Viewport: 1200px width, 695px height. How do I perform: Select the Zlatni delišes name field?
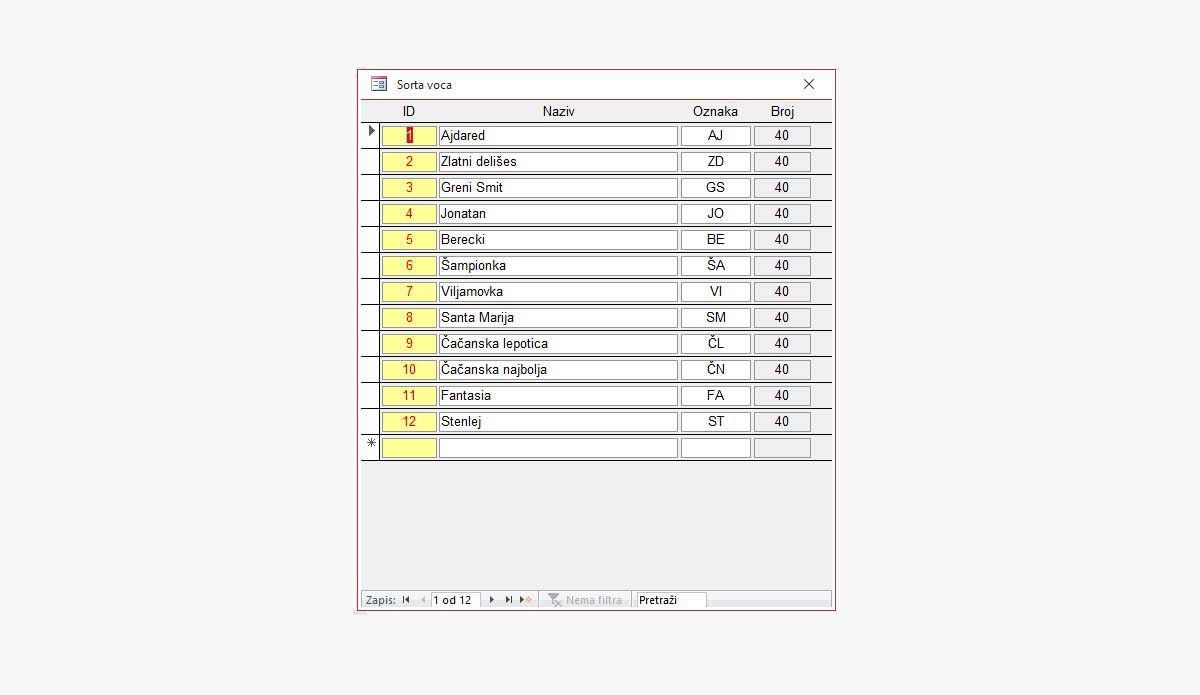(558, 161)
